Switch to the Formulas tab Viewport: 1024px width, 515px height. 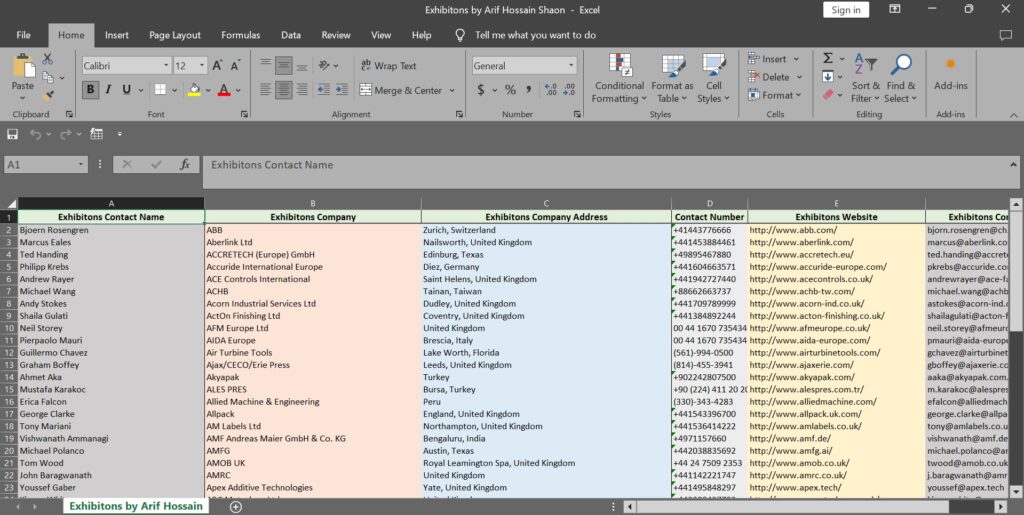click(x=240, y=35)
